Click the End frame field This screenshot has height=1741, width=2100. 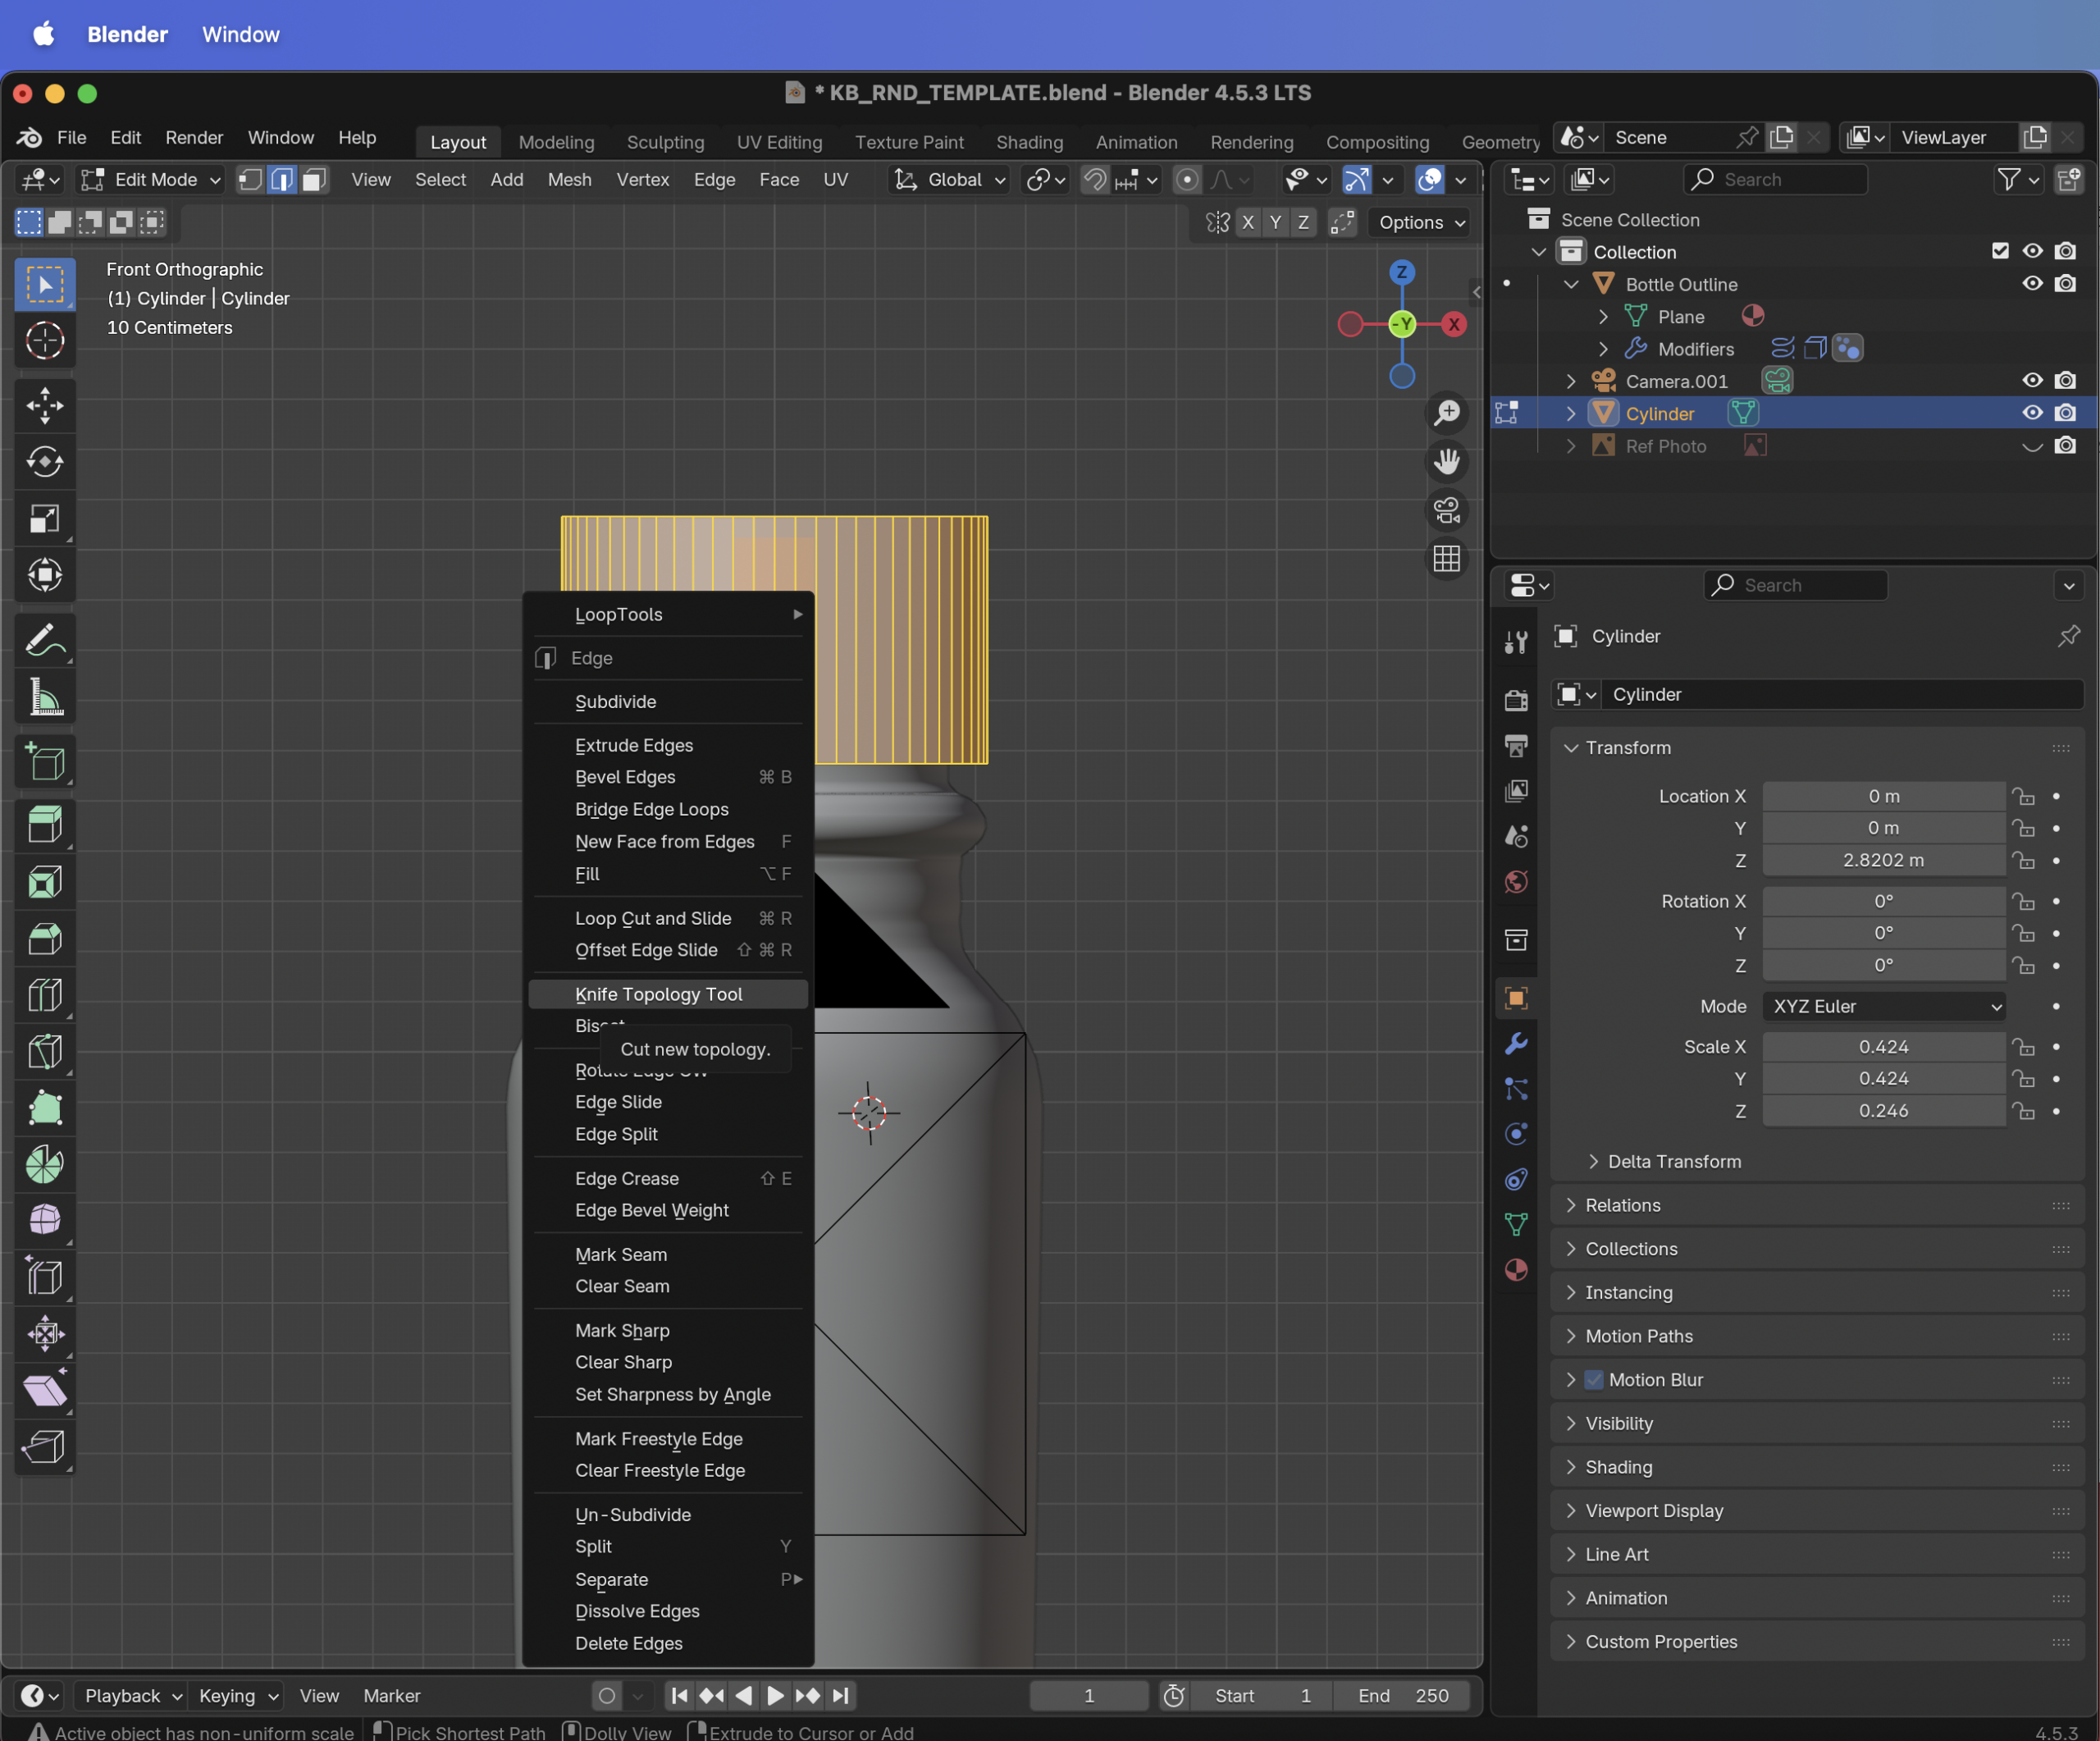click(1403, 1696)
